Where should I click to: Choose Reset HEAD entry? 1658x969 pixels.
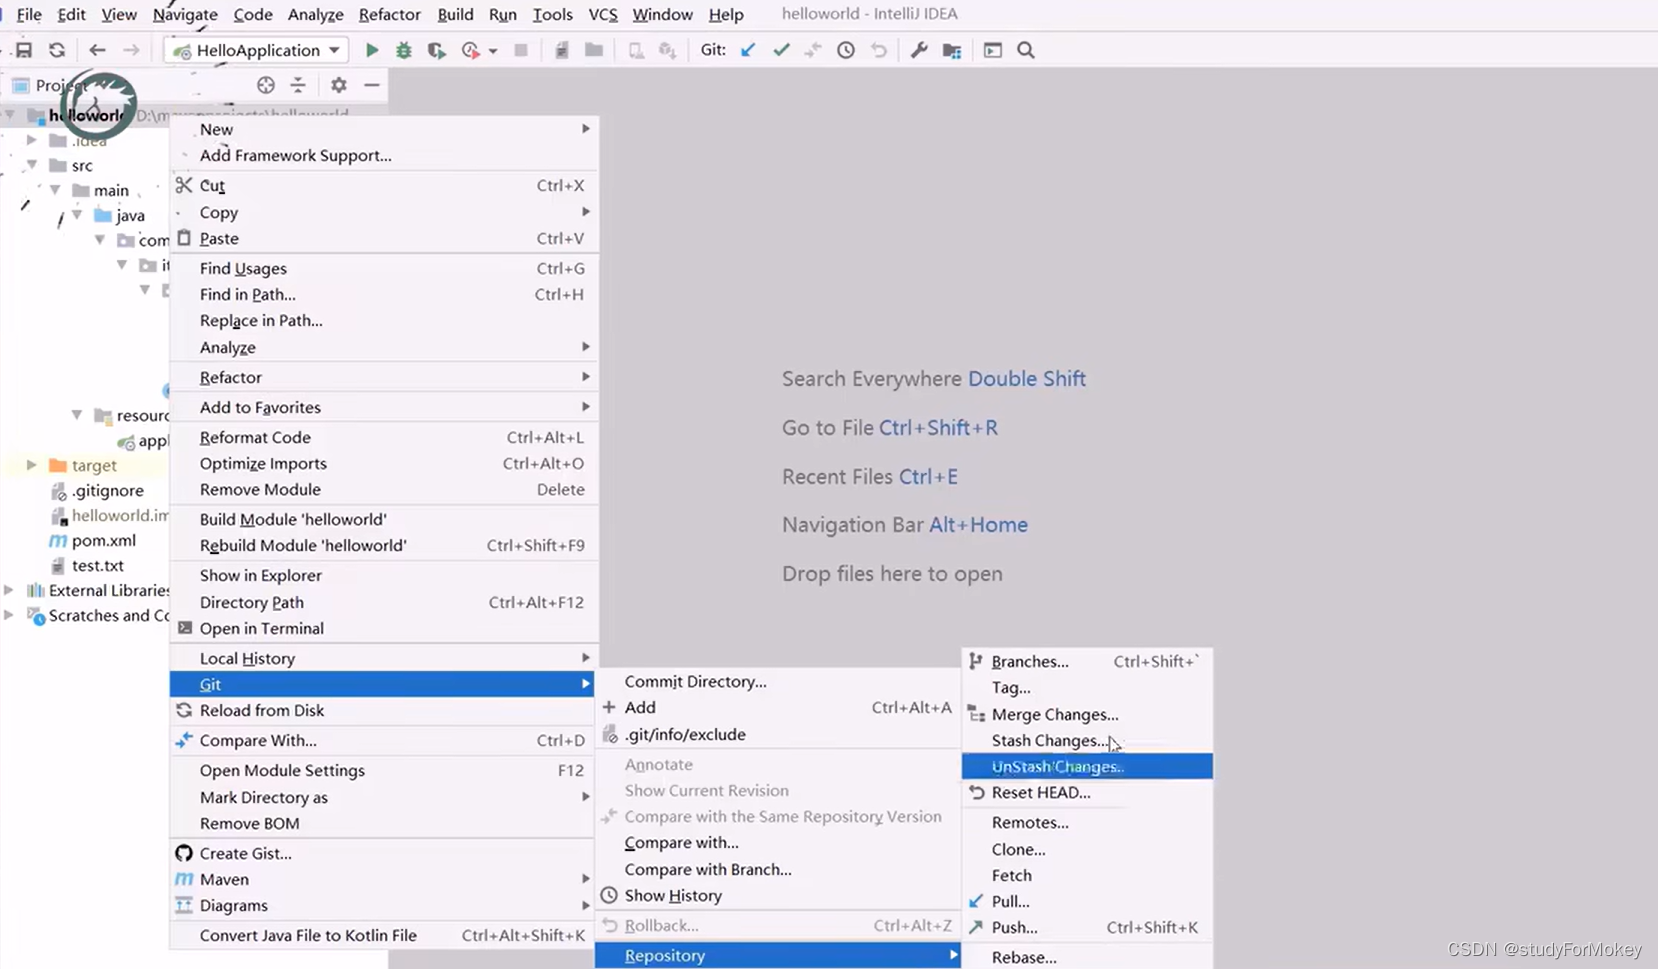(x=1087, y=792)
